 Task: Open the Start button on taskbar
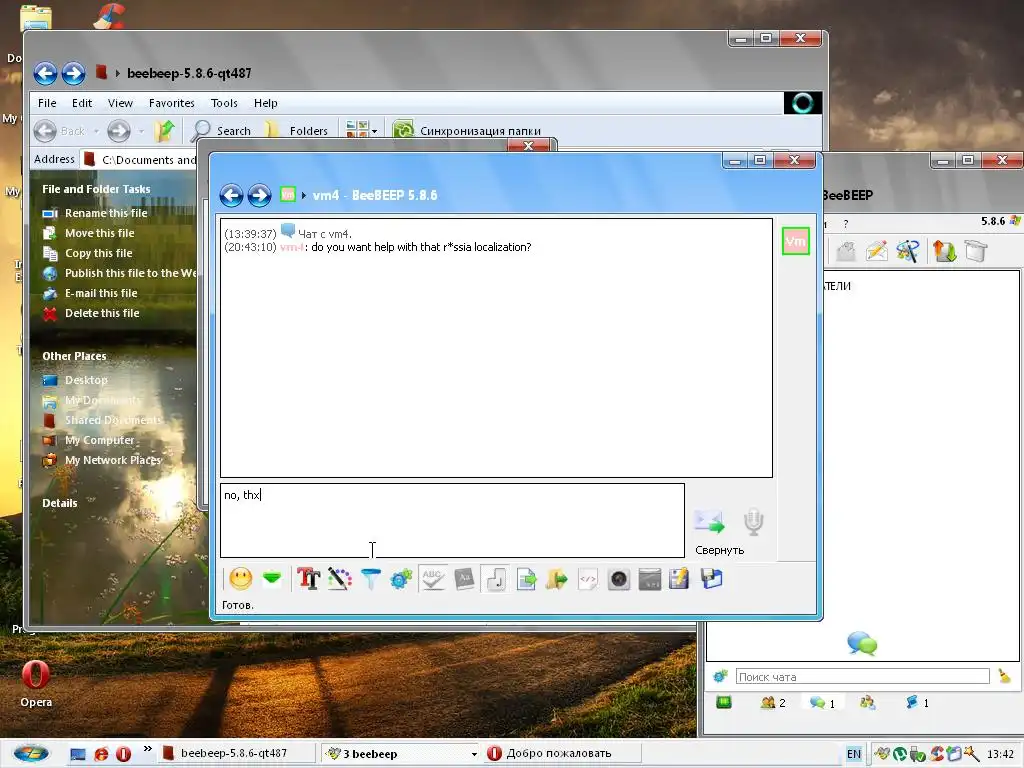coord(31,754)
